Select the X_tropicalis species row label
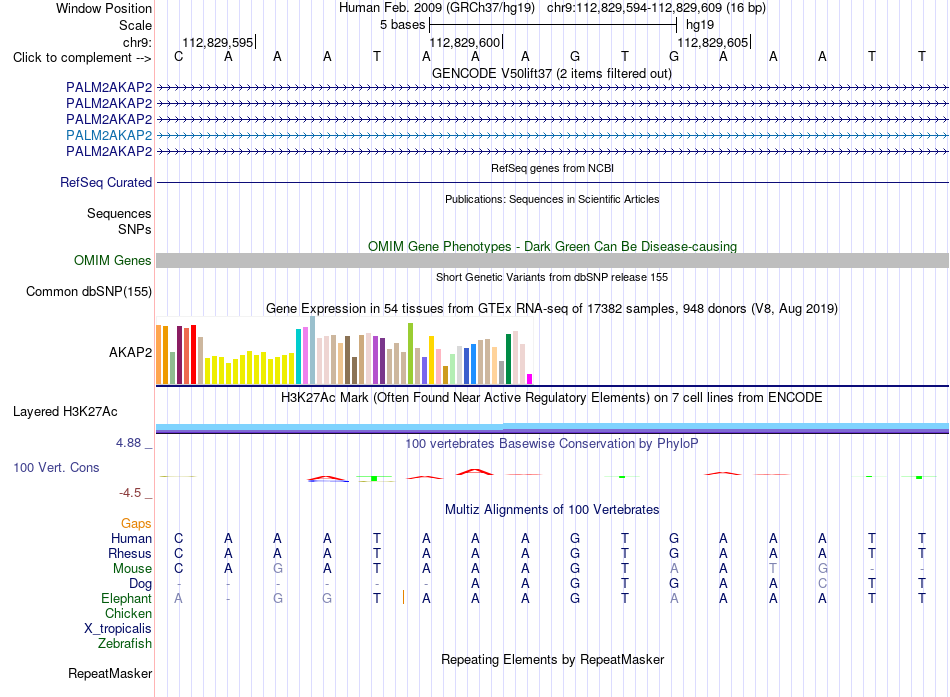Screen dimensions: 950x697 point(118,629)
